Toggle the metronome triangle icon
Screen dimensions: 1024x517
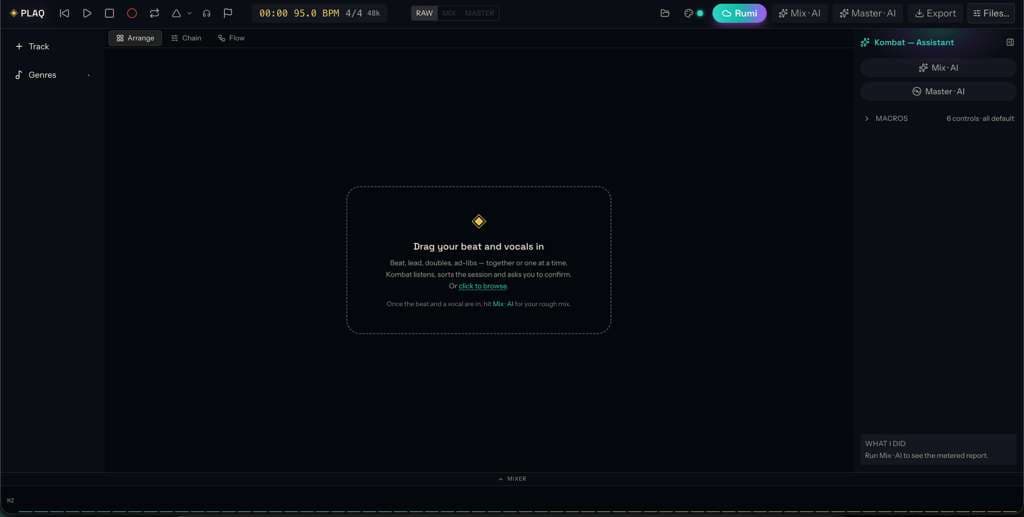[x=176, y=13]
